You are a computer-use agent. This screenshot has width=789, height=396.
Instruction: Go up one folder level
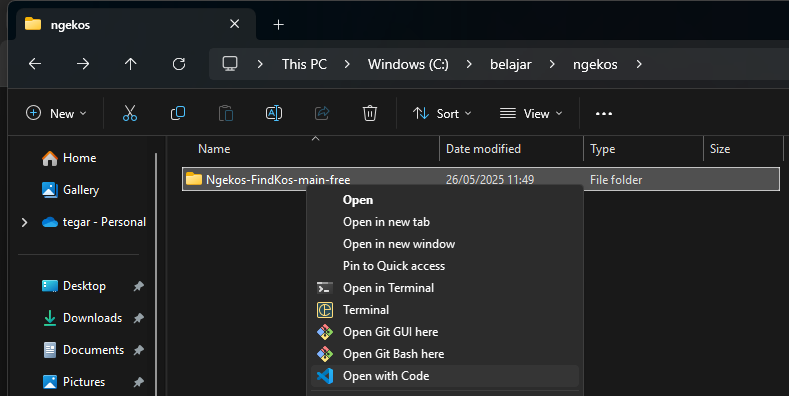pyautogui.click(x=130, y=64)
